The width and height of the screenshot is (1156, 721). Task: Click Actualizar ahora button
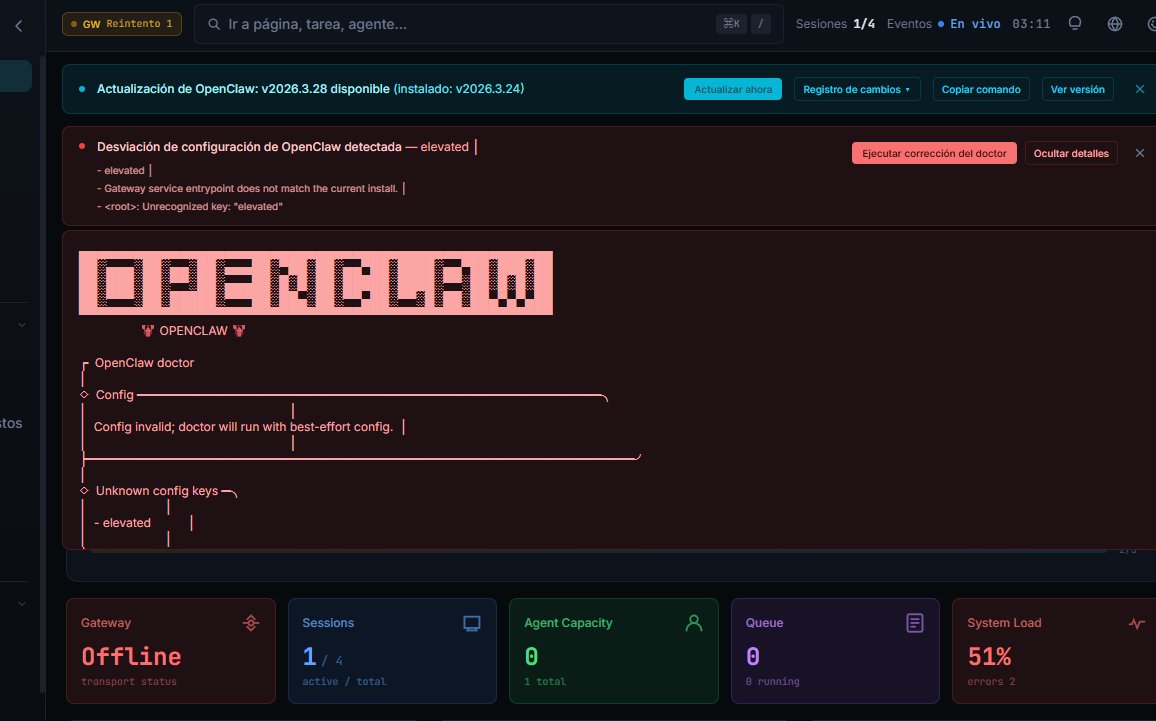[733, 89]
